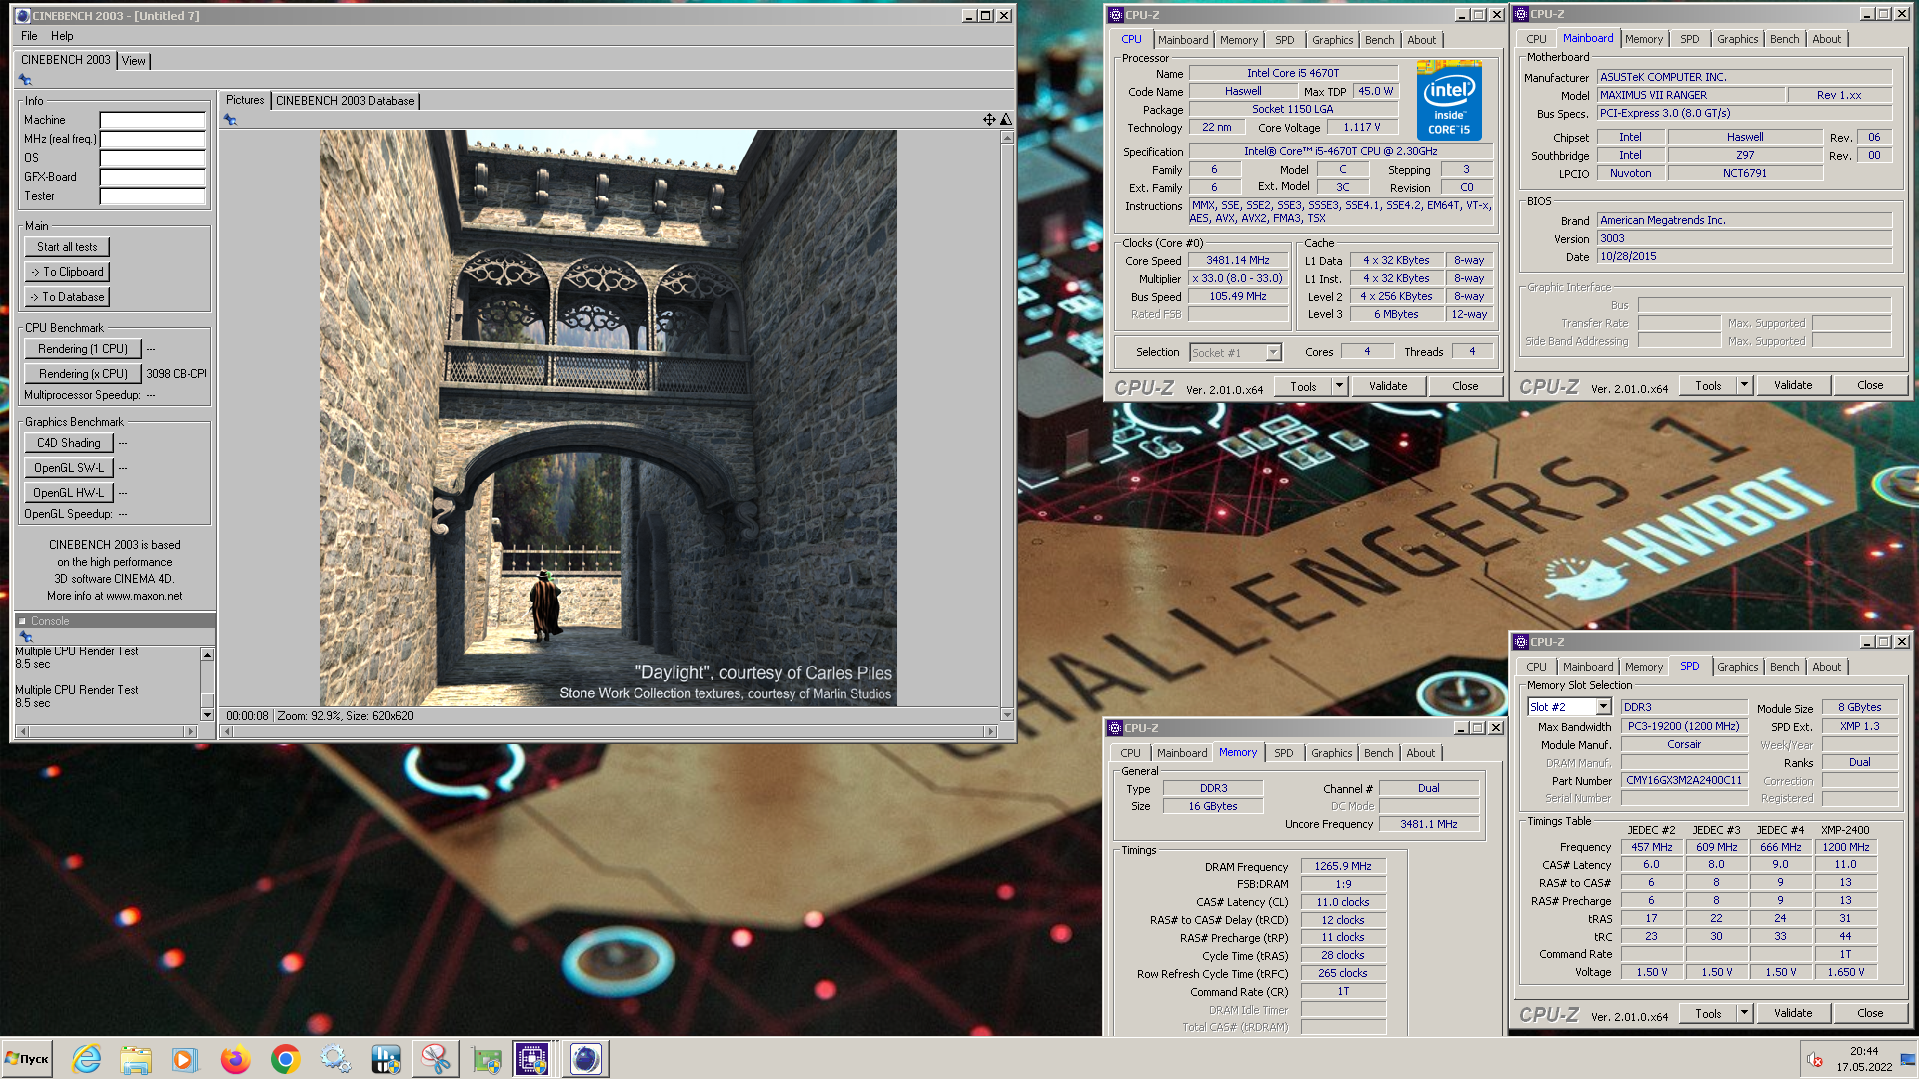
Task: Open the Socket #1 selection dropdown
Action: coord(1273,352)
